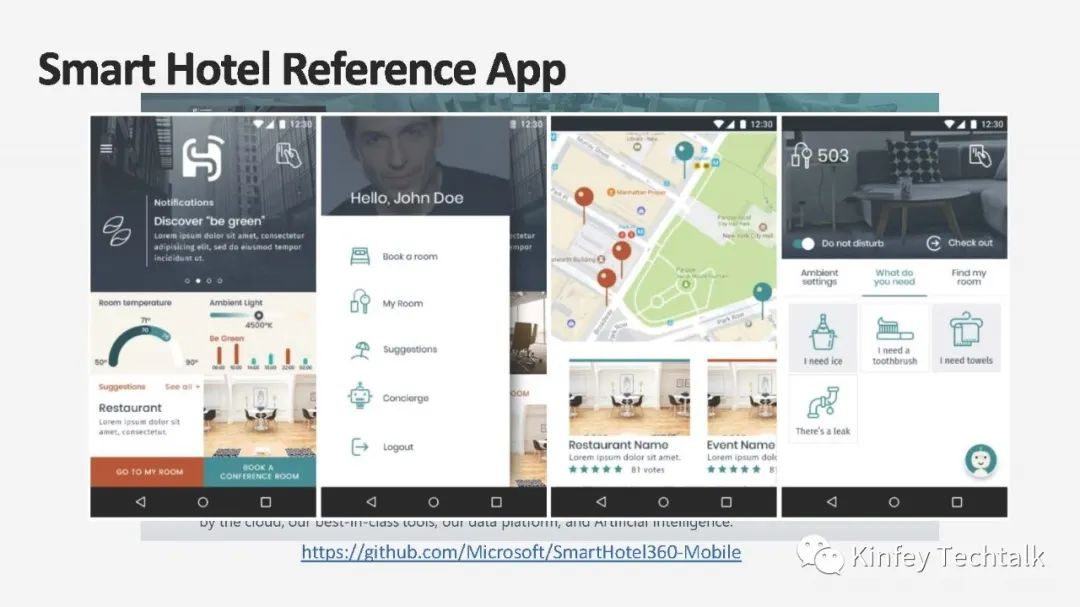Tap the NFC door-key icon on room 503 screen

tap(979, 156)
